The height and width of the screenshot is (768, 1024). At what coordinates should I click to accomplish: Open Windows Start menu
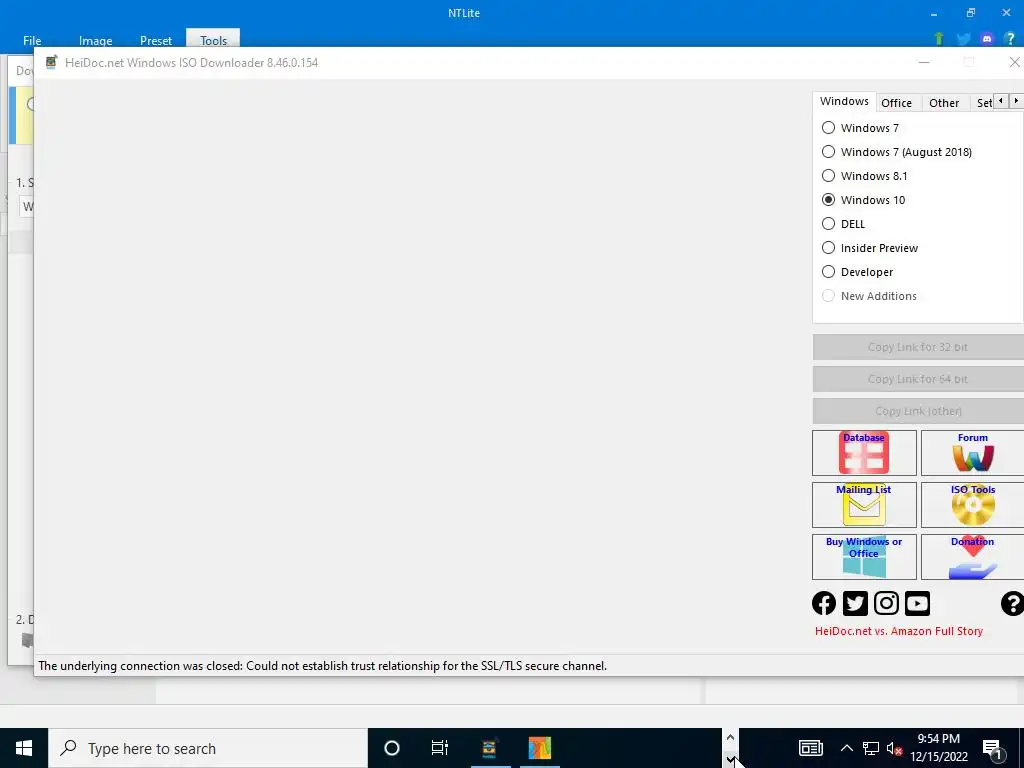(24, 748)
